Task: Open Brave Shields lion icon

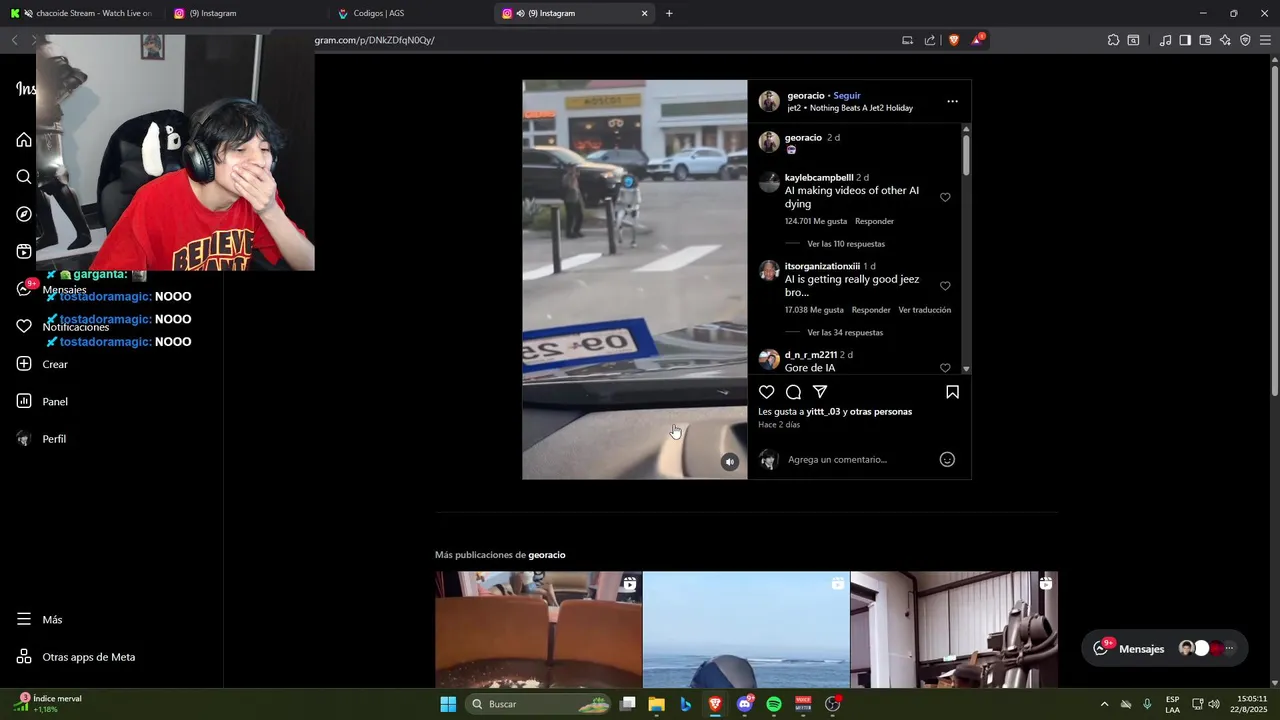Action: (954, 40)
